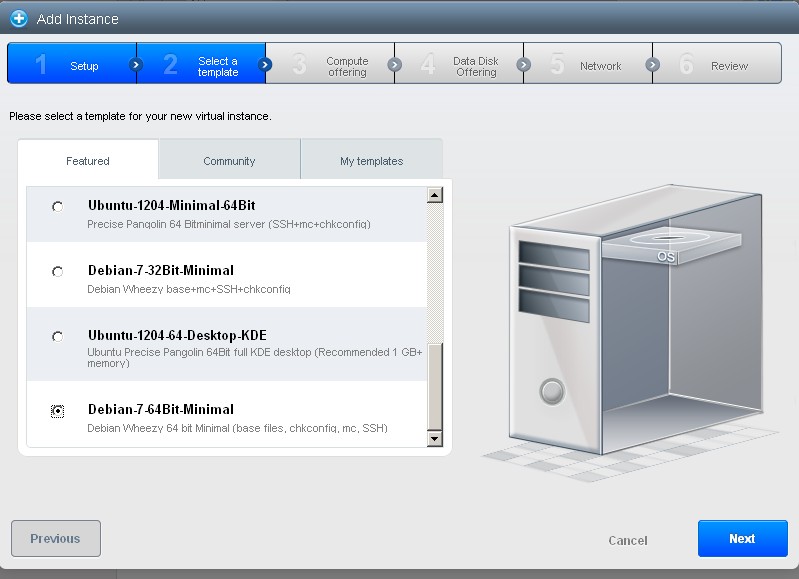Image resolution: width=799 pixels, height=579 pixels.
Task: Click the arrow icon after Compute offering
Action: (394, 65)
